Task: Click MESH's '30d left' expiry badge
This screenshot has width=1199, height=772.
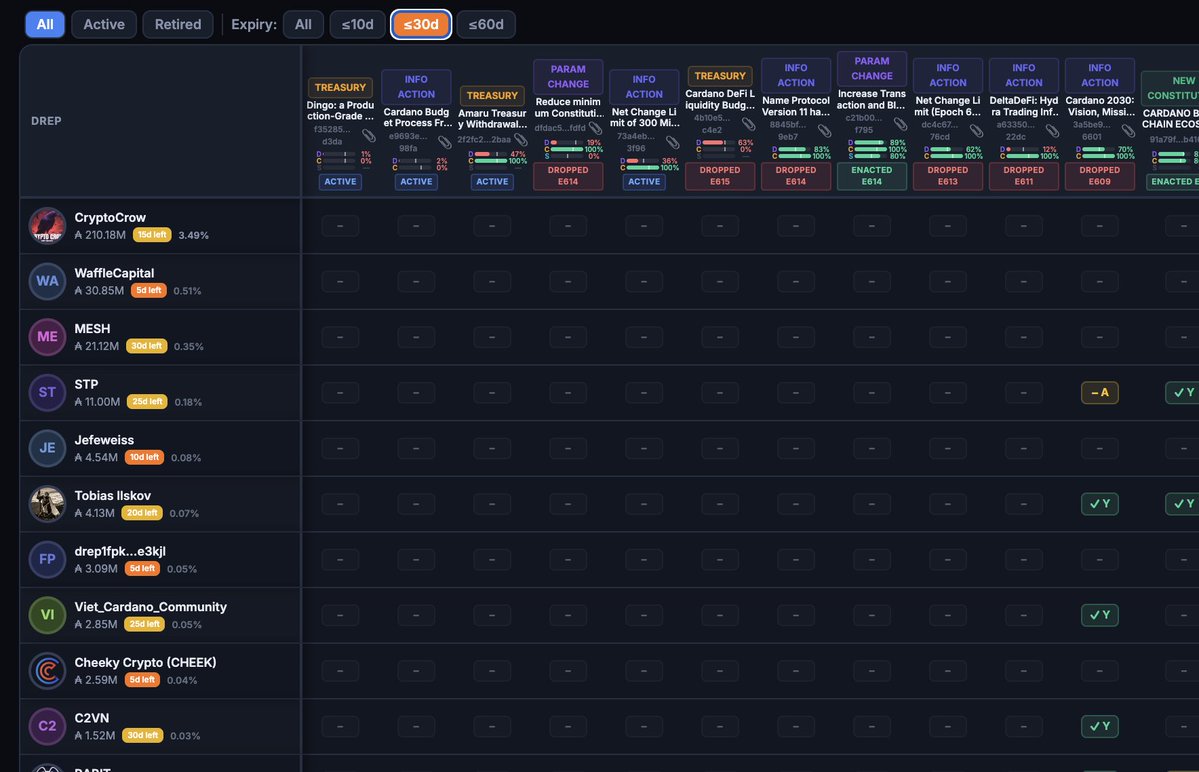Action: tap(147, 346)
